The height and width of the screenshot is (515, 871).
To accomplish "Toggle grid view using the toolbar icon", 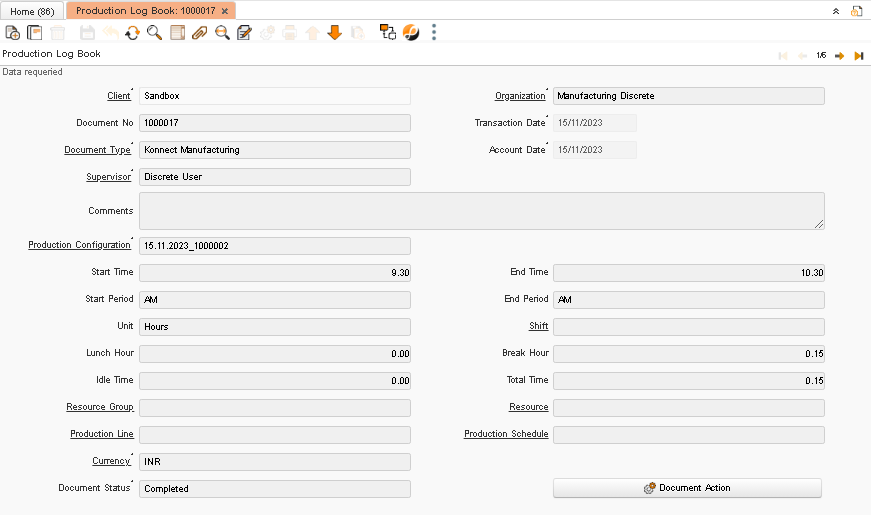I will tap(177, 33).
